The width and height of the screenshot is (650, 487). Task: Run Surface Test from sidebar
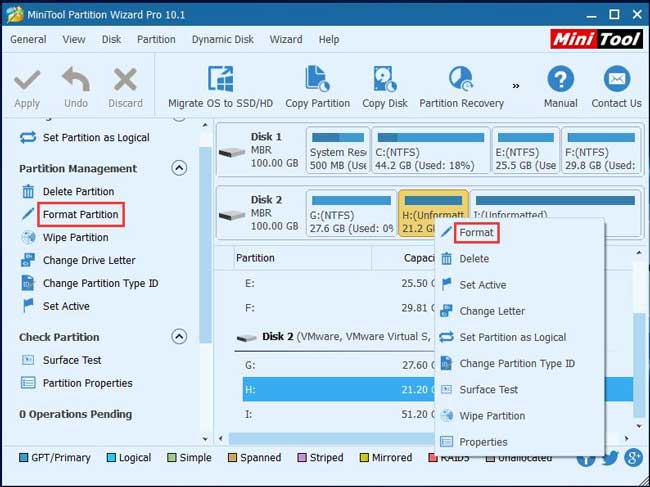[x=72, y=360]
